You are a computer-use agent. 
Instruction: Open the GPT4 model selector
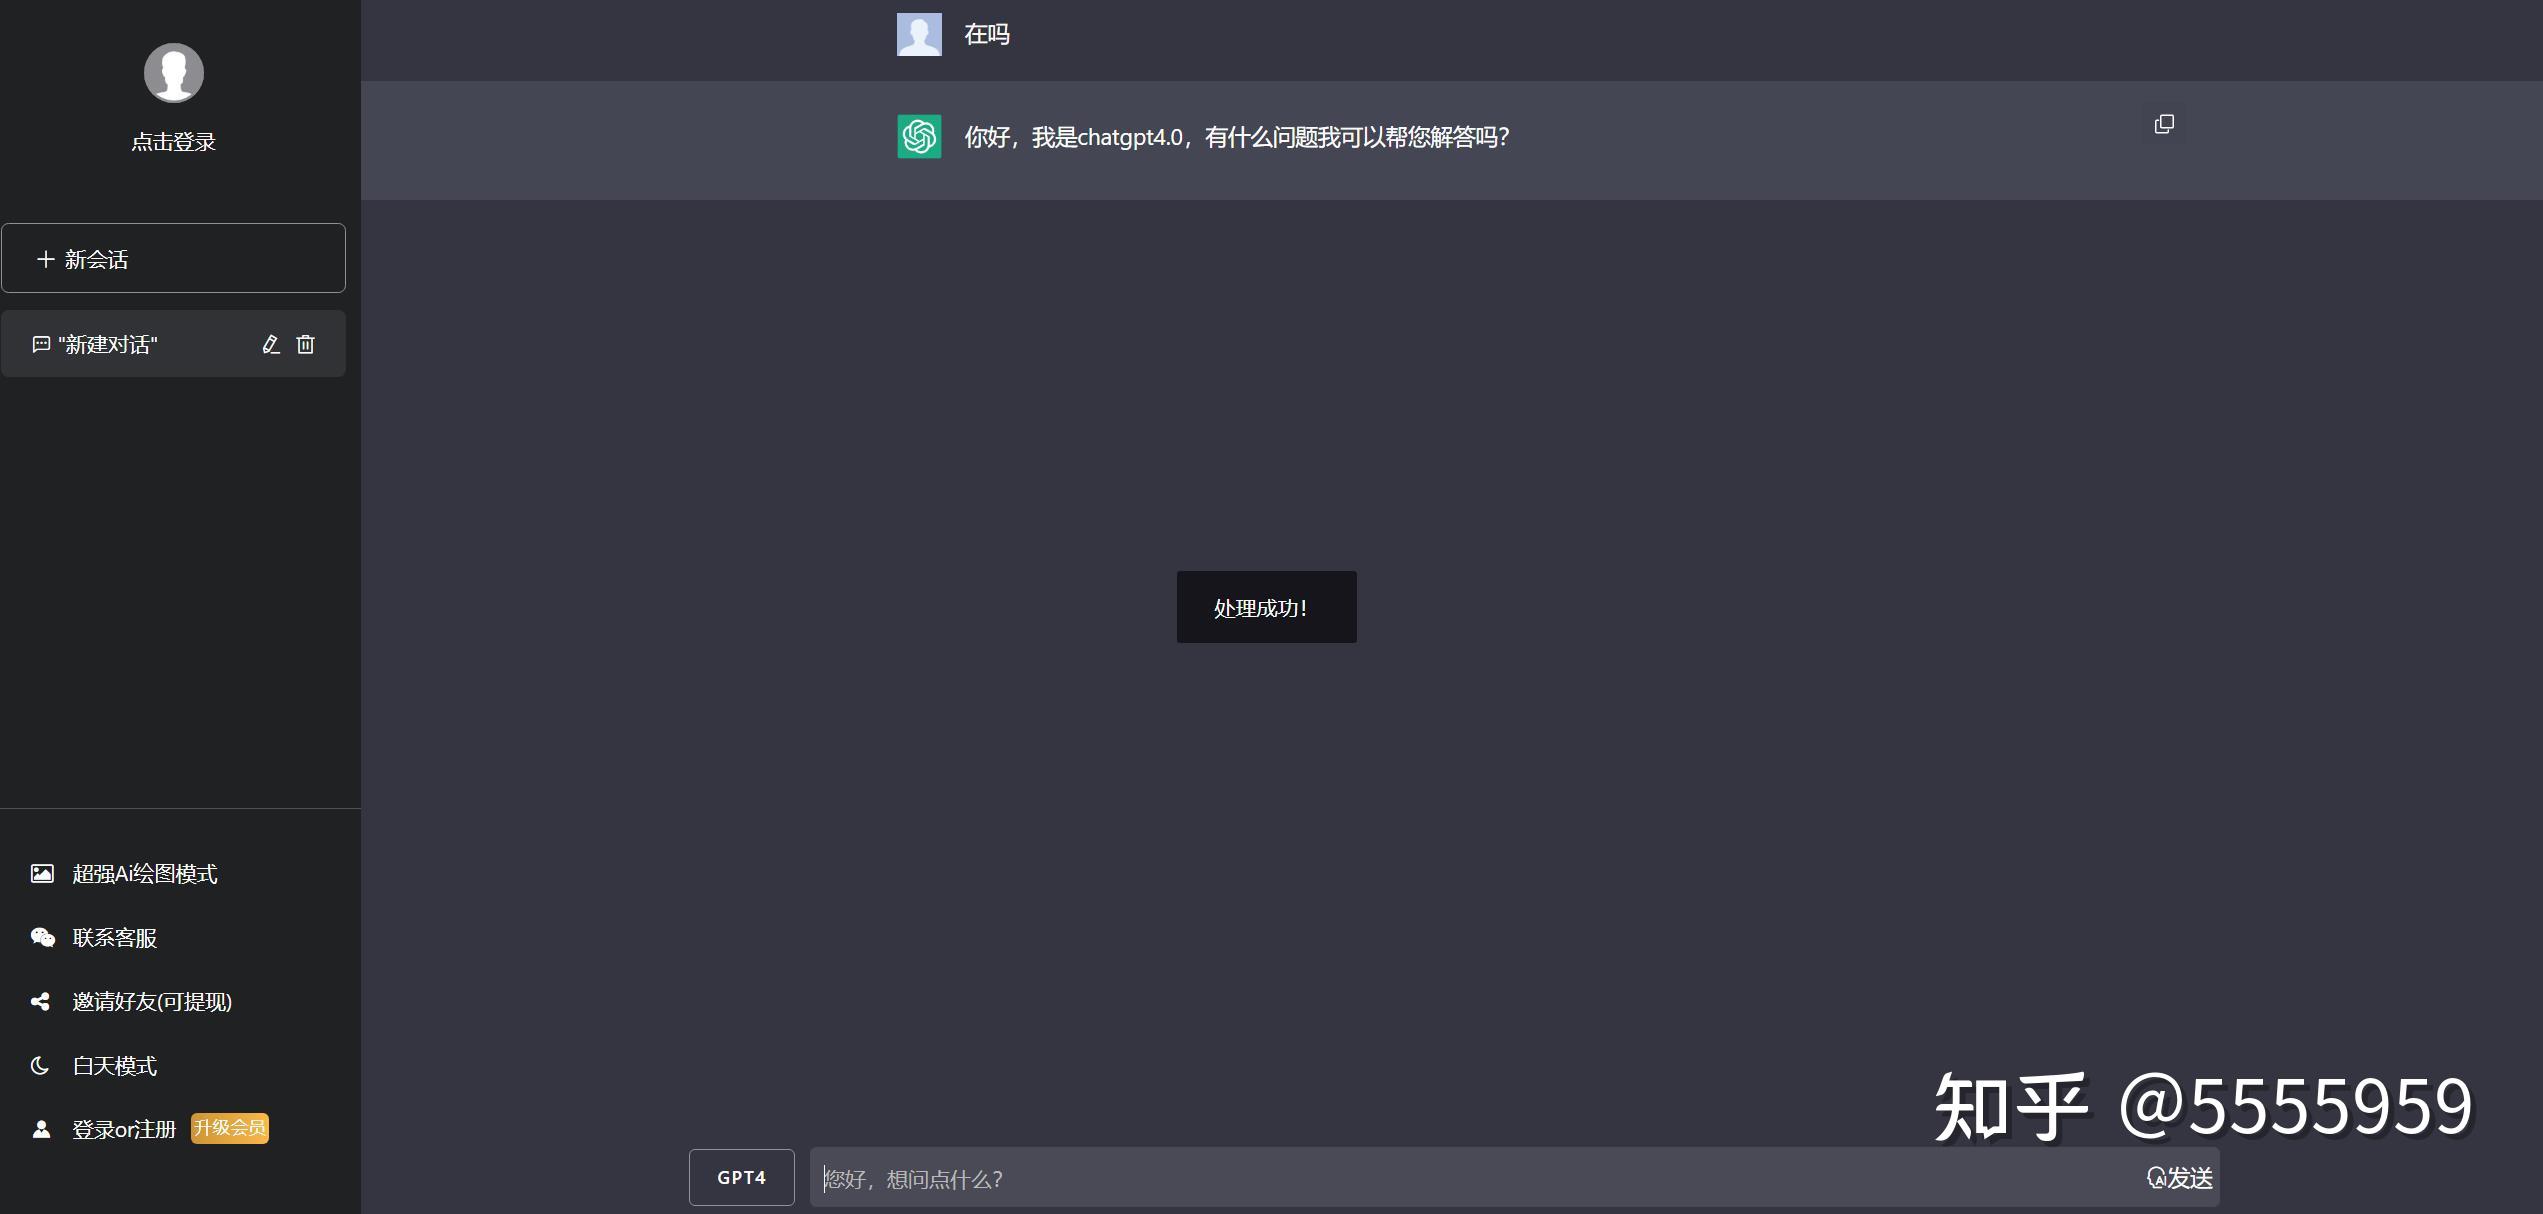coord(742,1177)
